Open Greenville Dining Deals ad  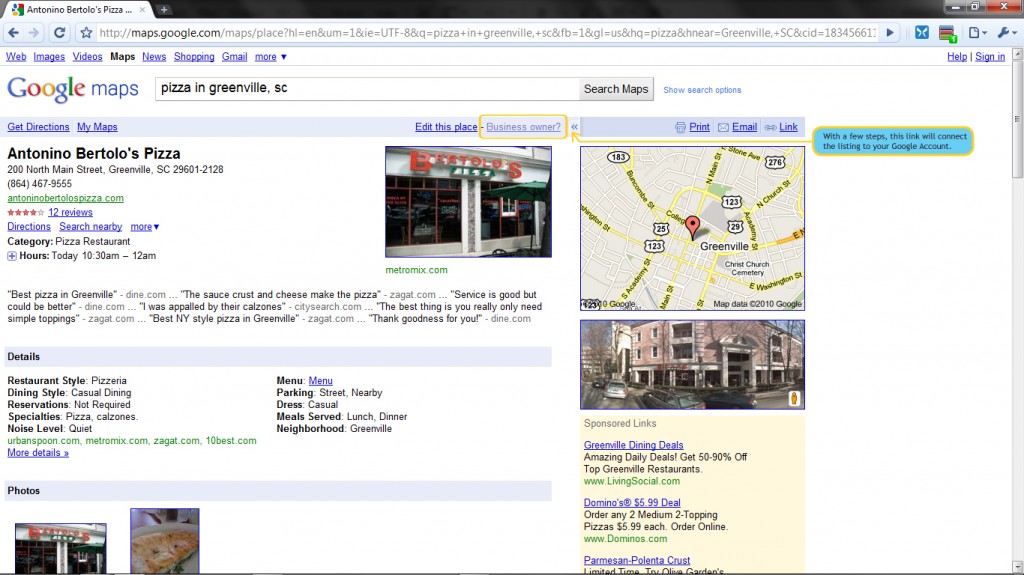pyautogui.click(x=633, y=445)
